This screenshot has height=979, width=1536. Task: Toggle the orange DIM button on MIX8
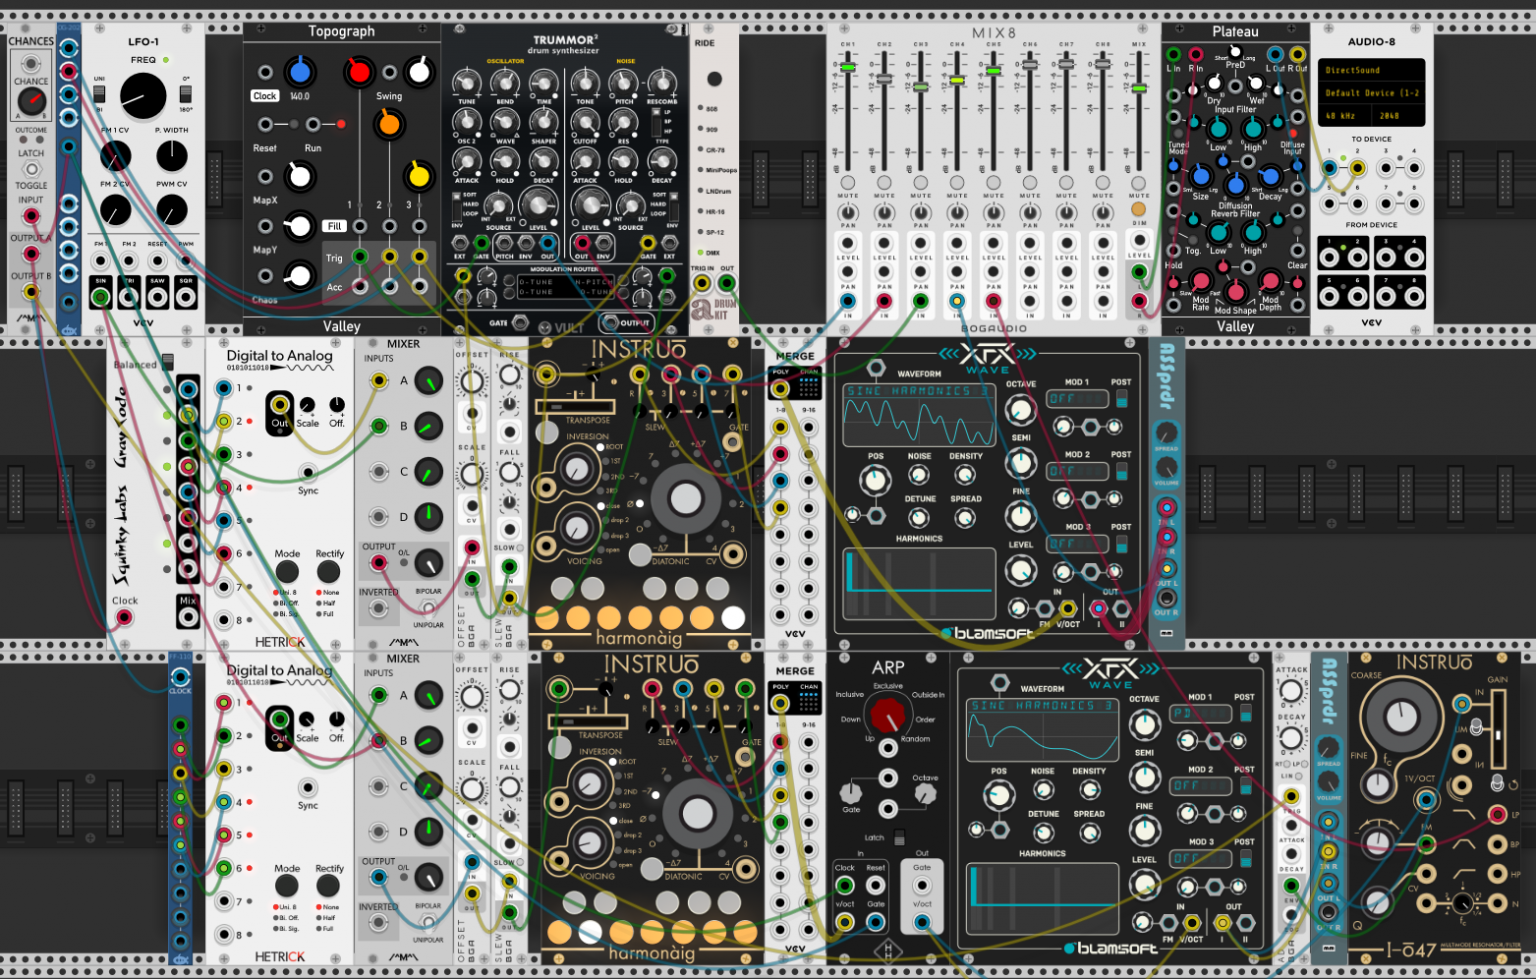(x=1138, y=210)
